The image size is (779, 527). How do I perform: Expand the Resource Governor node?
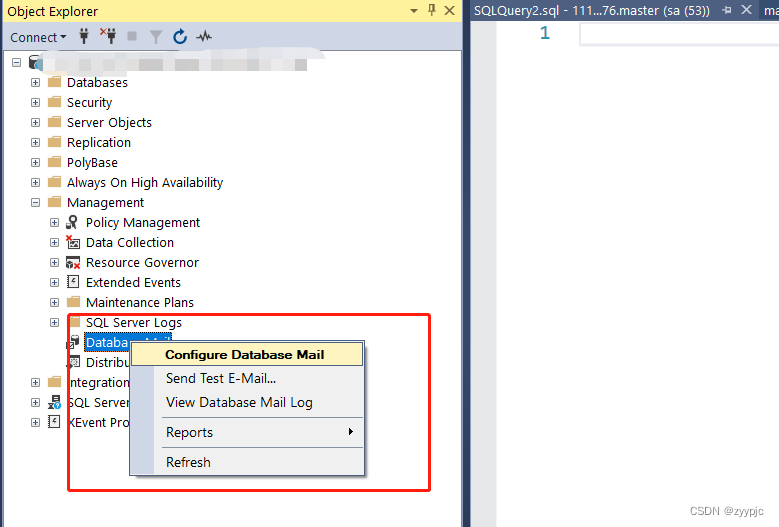point(55,262)
